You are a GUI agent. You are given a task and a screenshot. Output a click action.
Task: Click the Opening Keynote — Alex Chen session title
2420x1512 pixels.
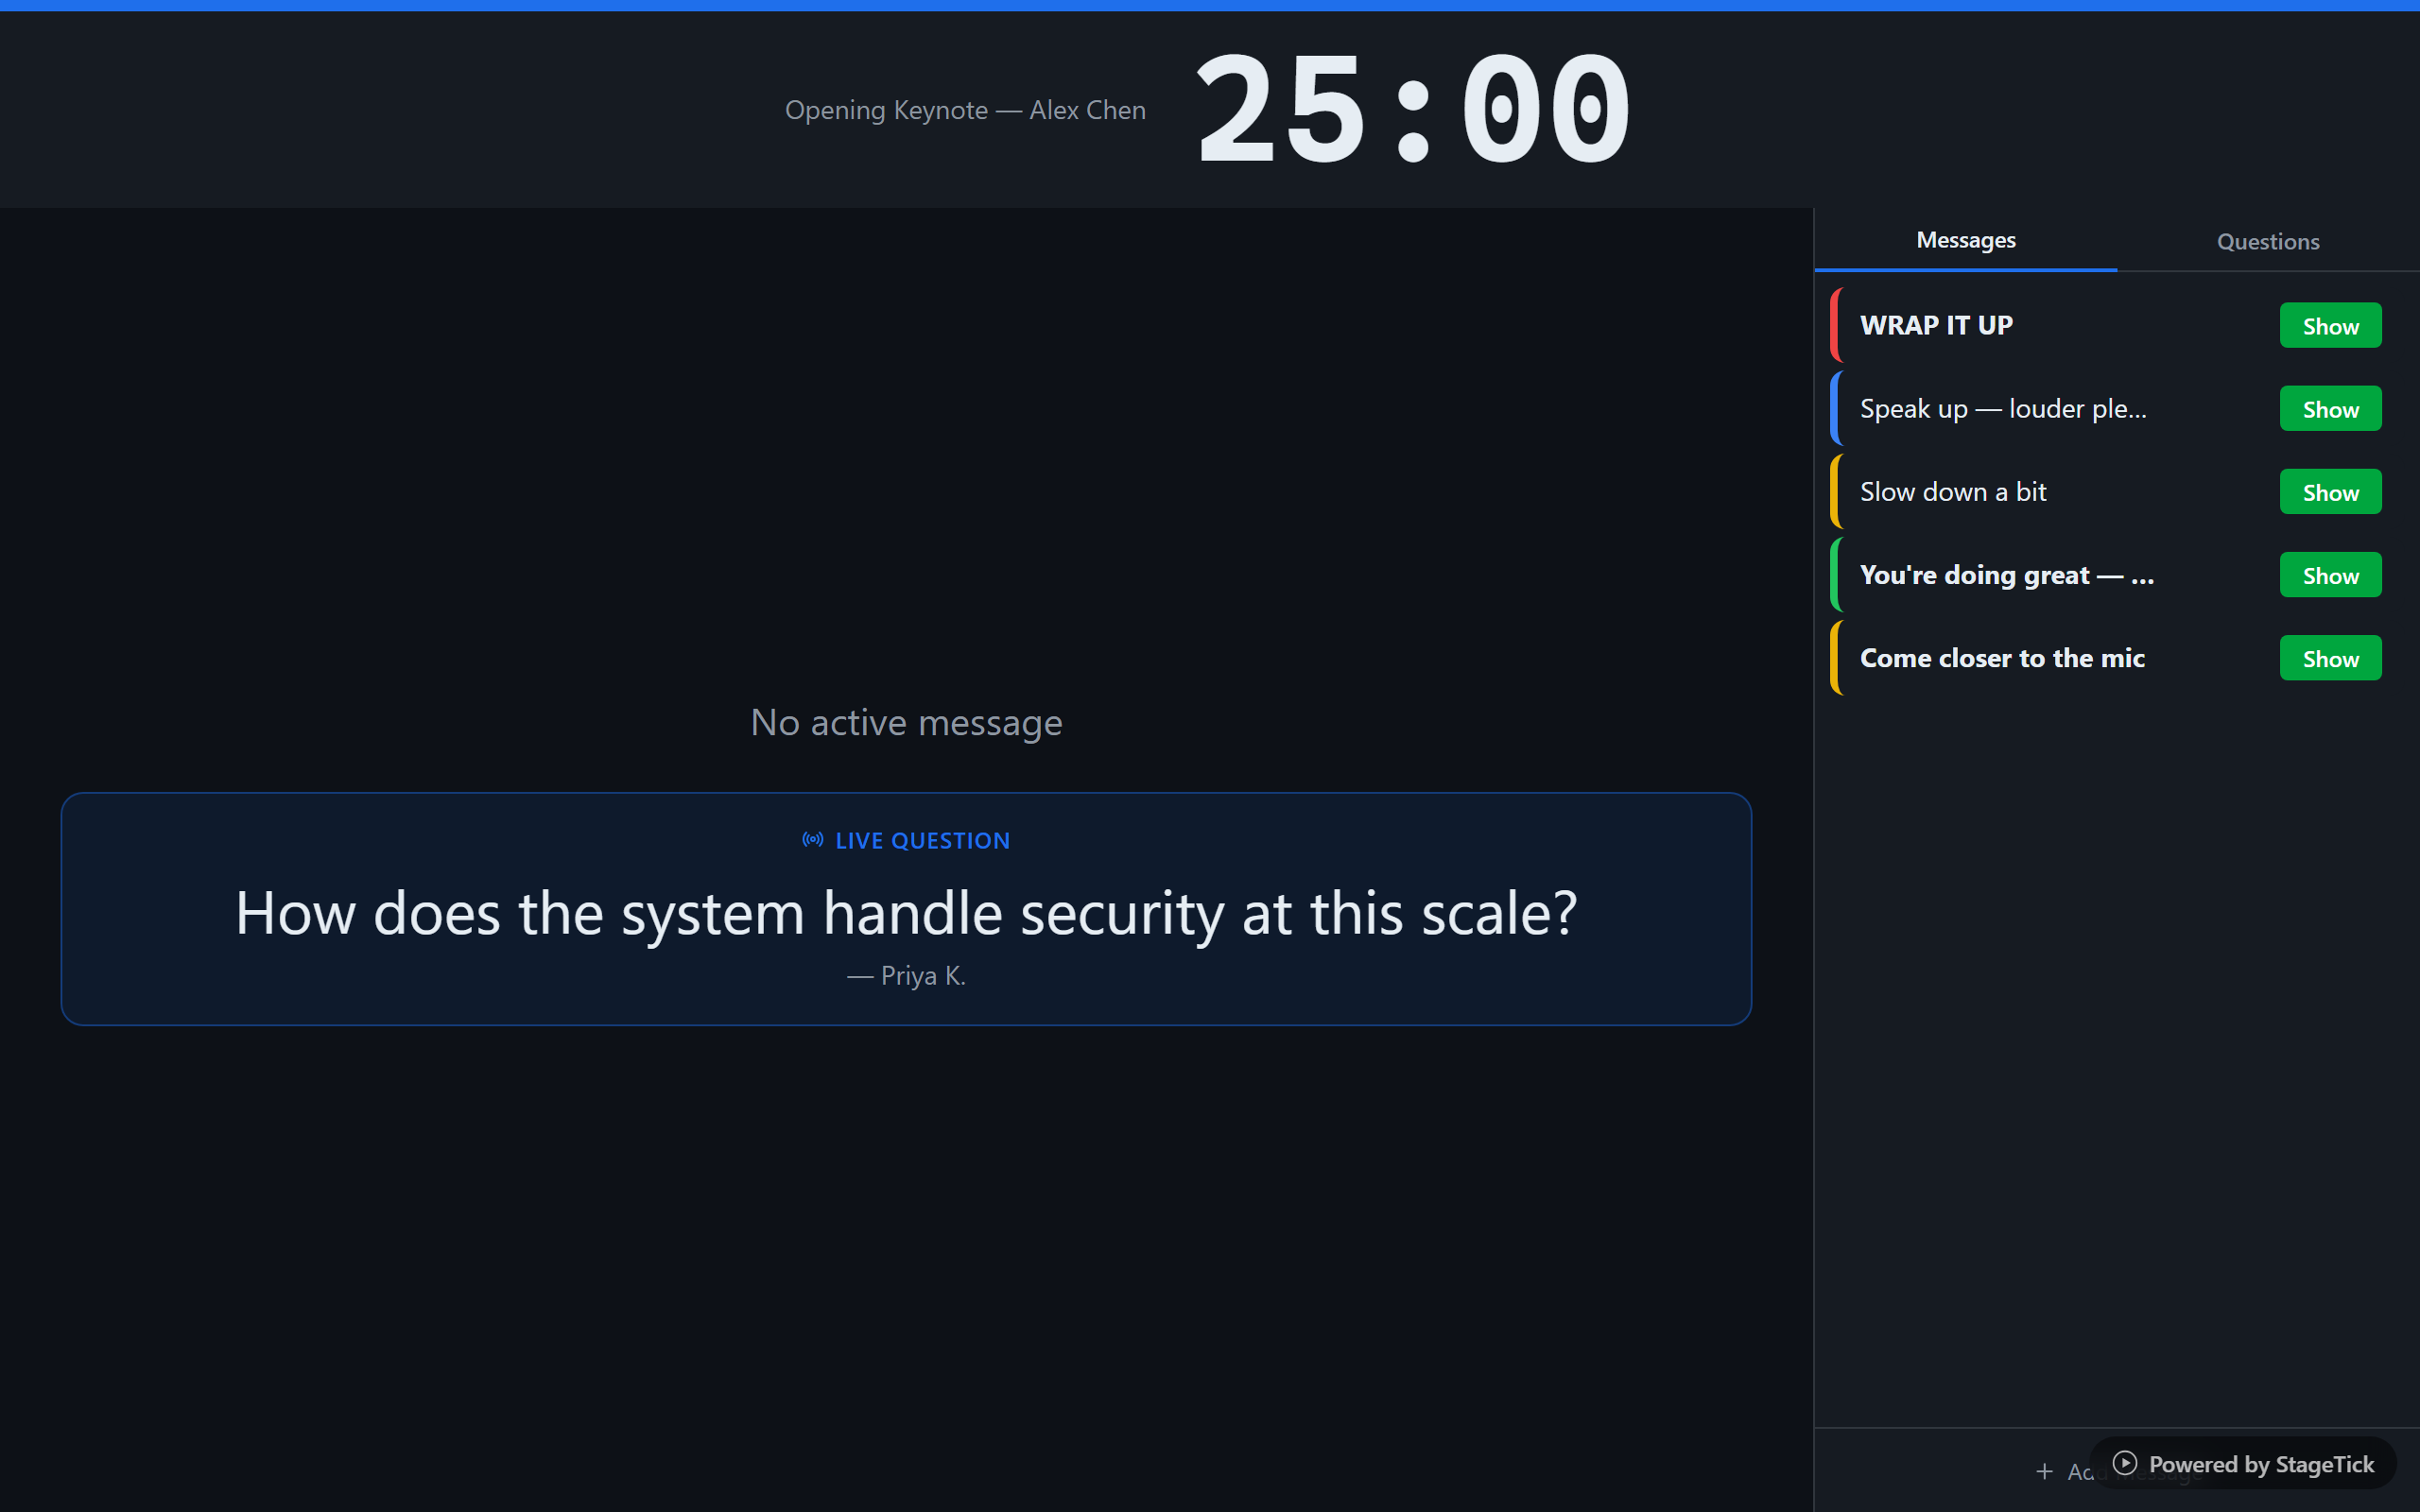(x=964, y=110)
